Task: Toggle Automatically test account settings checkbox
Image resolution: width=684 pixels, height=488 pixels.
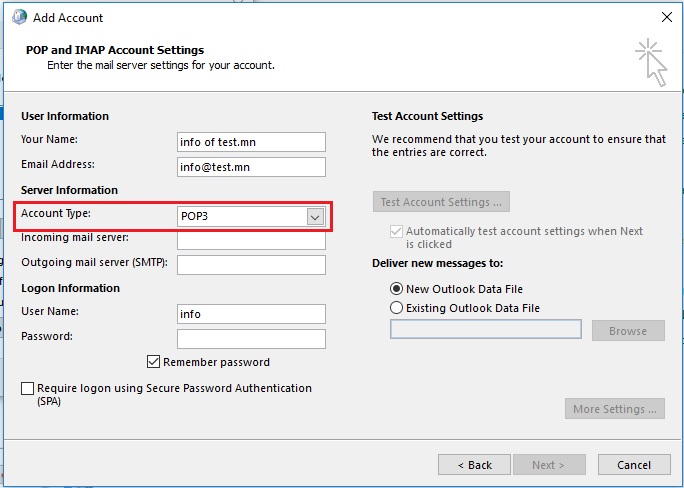Action: click(x=396, y=231)
